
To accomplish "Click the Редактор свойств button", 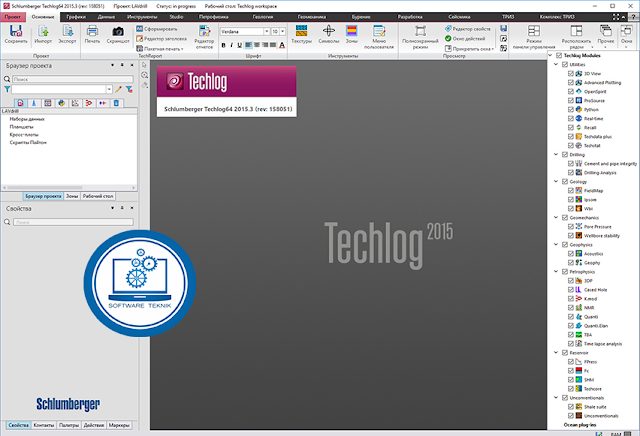I will [x=468, y=29].
